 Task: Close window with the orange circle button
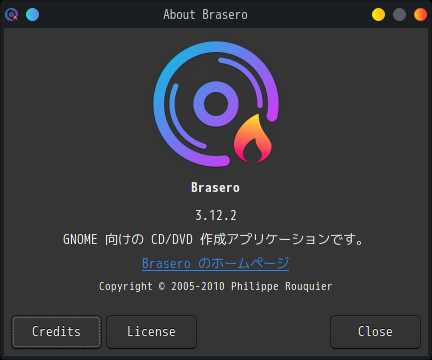click(x=420, y=15)
